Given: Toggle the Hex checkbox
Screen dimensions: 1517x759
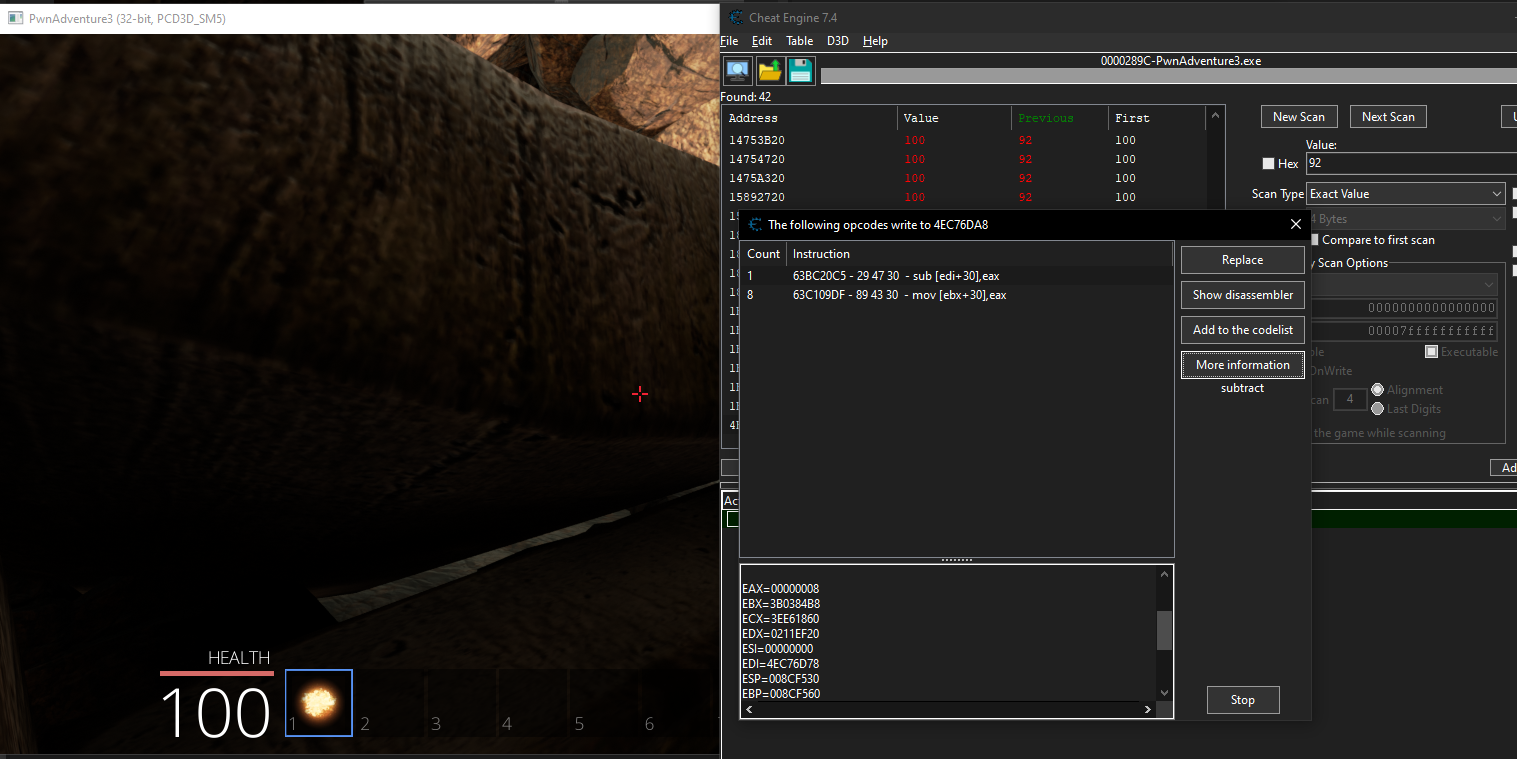Looking at the screenshot, I should pyautogui.click(x=1268, y=163).
